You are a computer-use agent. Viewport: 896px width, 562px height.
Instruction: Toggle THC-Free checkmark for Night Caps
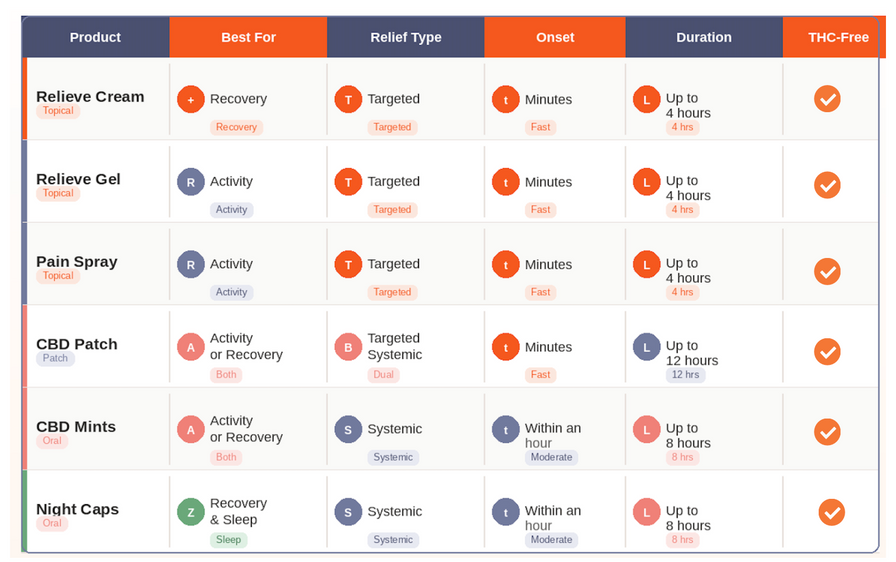click(832, 512)
